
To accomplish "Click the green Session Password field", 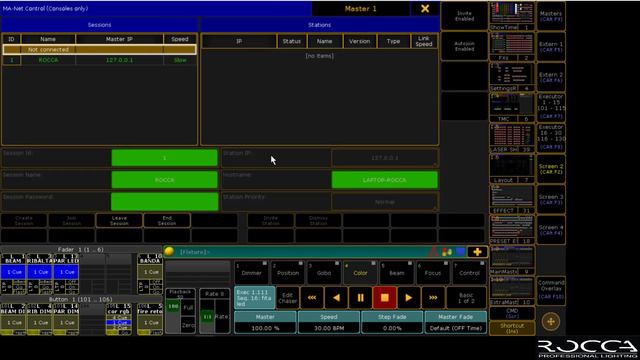I will coord(164,202).
